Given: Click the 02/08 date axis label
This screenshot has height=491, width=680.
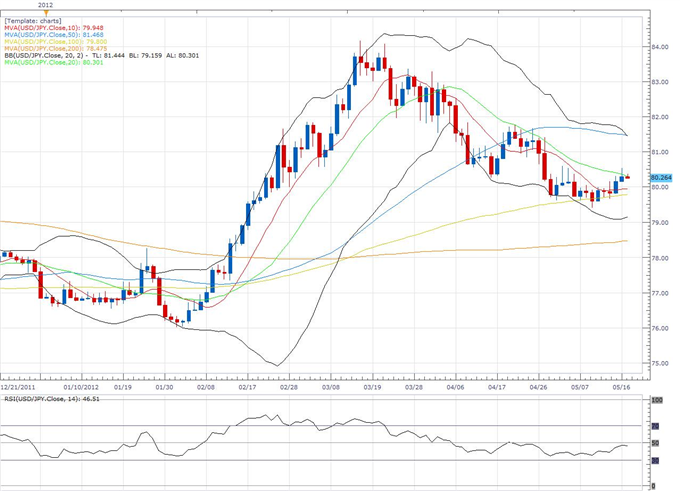Looking at the screenshot, I should [206, 387].
